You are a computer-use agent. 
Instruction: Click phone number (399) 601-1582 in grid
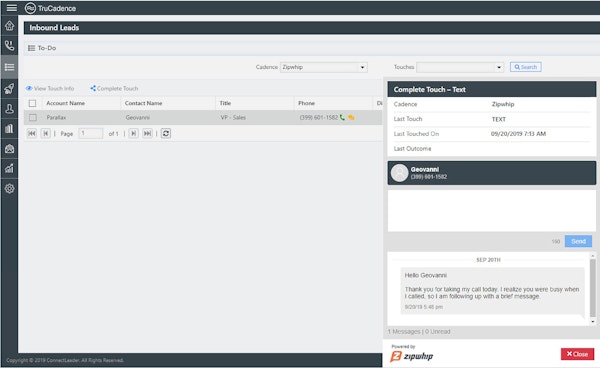tap(318, 117)
